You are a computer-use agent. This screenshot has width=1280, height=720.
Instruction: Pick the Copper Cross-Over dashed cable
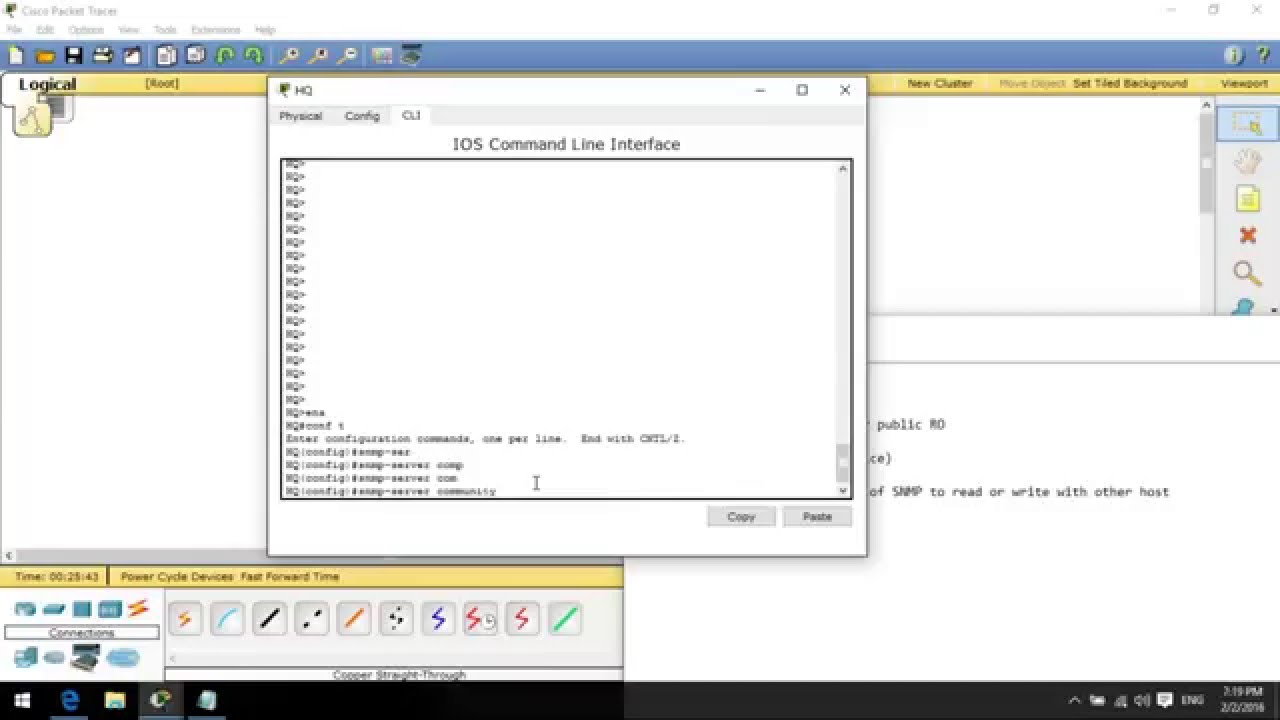tap(311, 619)
